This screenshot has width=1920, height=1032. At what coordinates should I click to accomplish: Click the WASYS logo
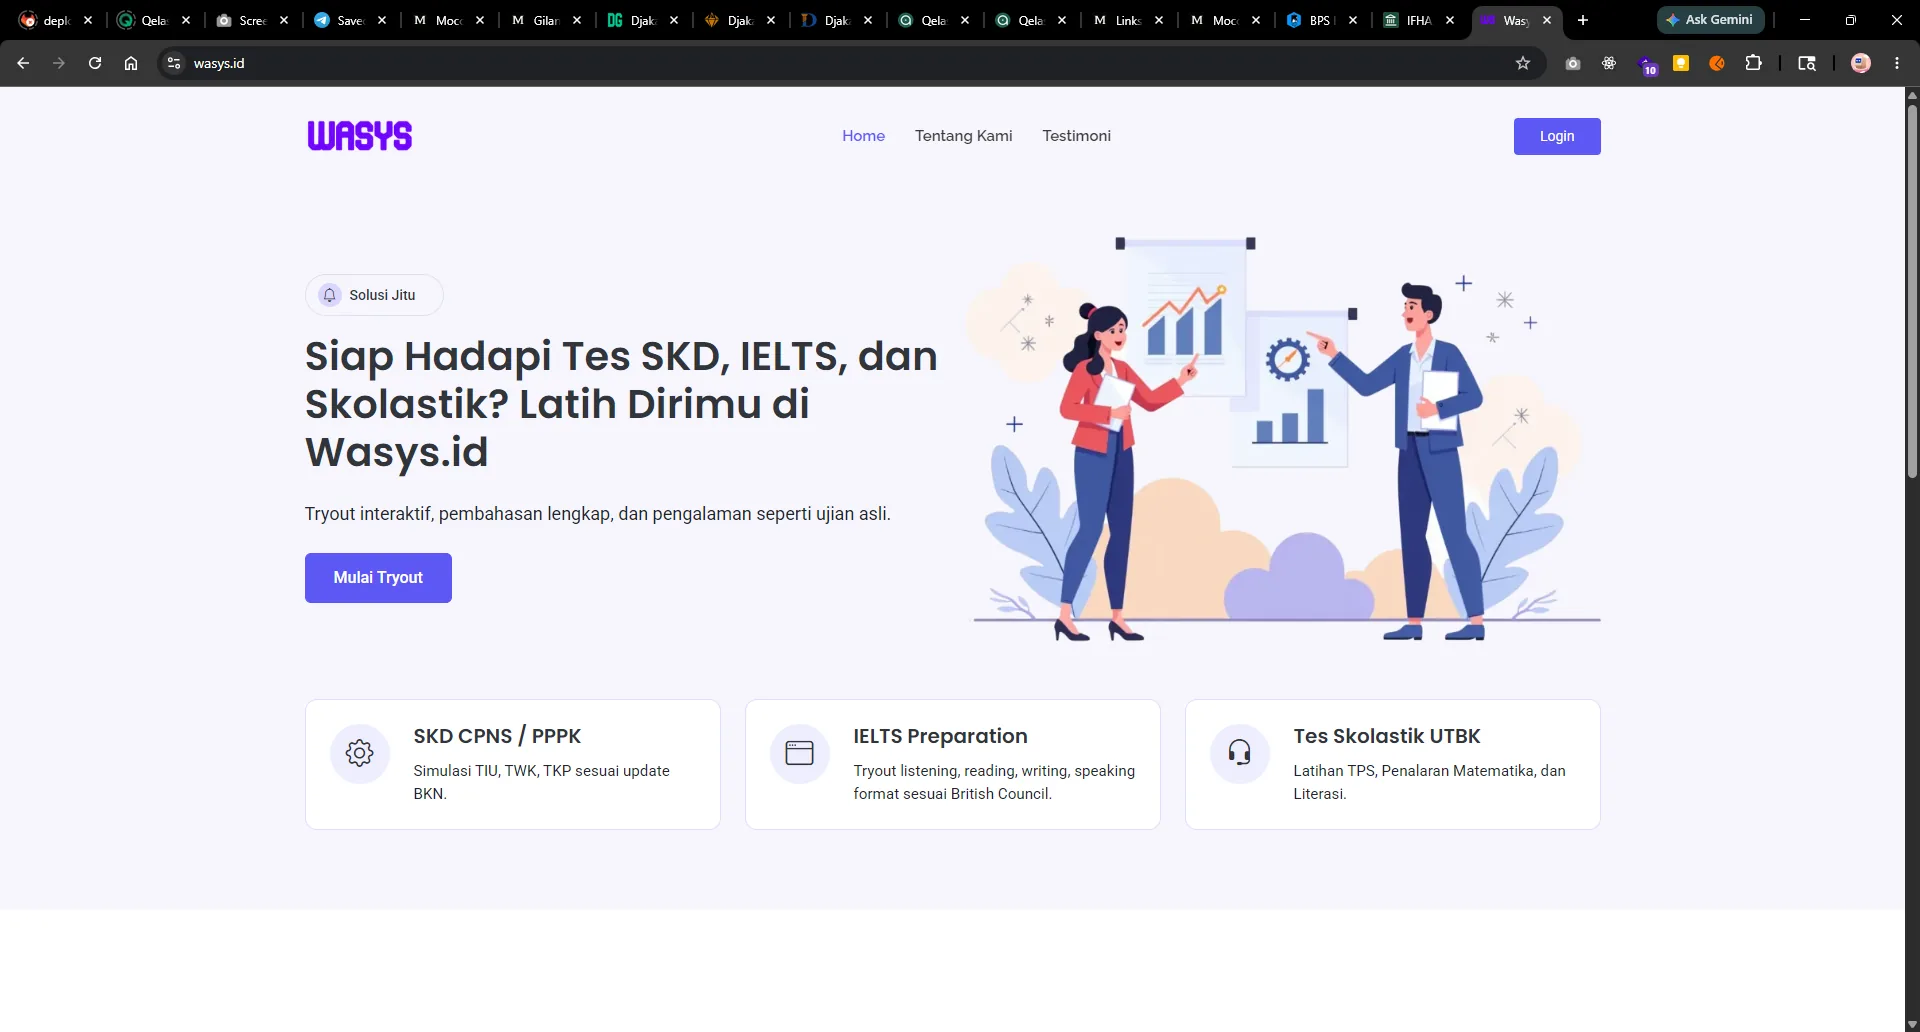(x=359, y=136)
